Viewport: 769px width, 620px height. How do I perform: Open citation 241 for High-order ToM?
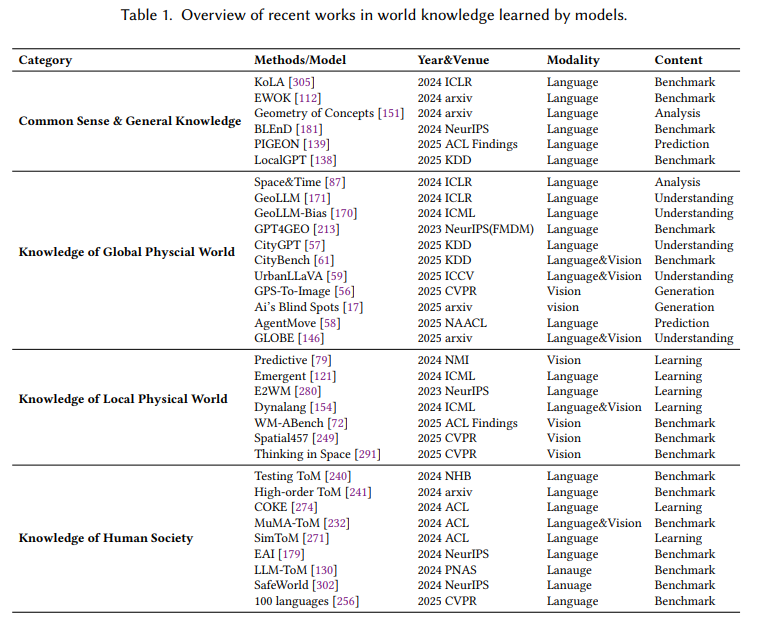pos(358,492)
